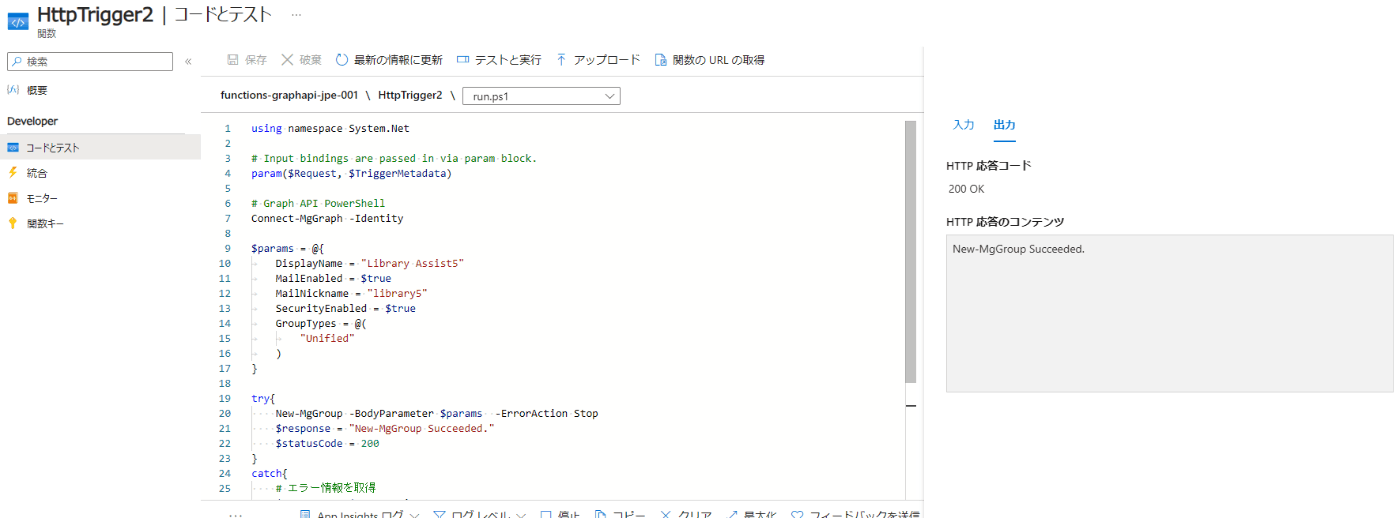Viewport: 1400px width, 518px height.
Task: Open the run.ps1 file dropdown
Action: (x=541, y=97)
